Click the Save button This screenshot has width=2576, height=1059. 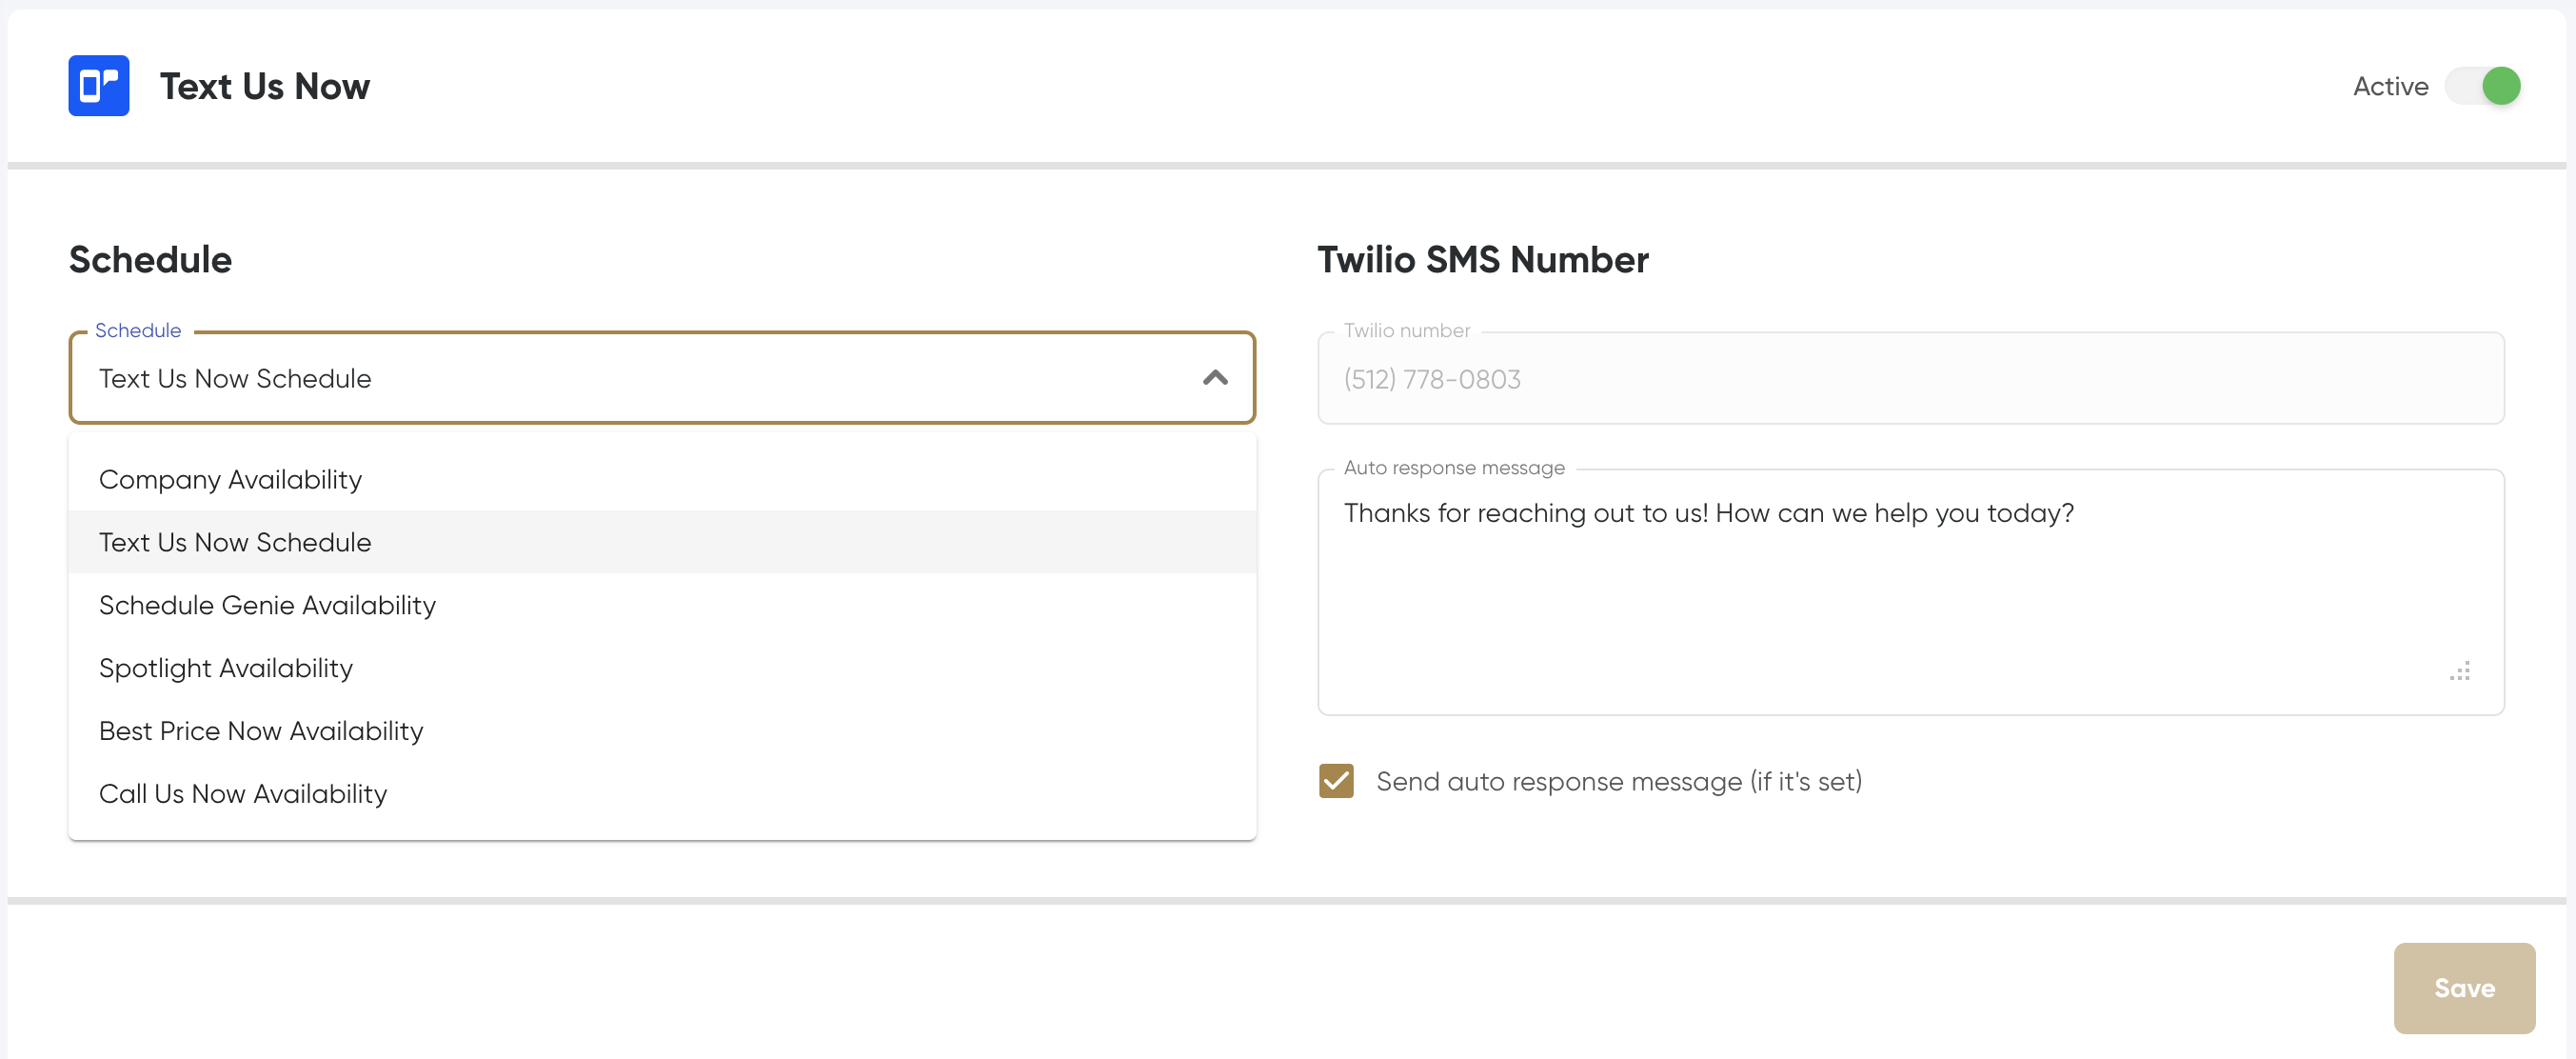tap(2463, 988)
